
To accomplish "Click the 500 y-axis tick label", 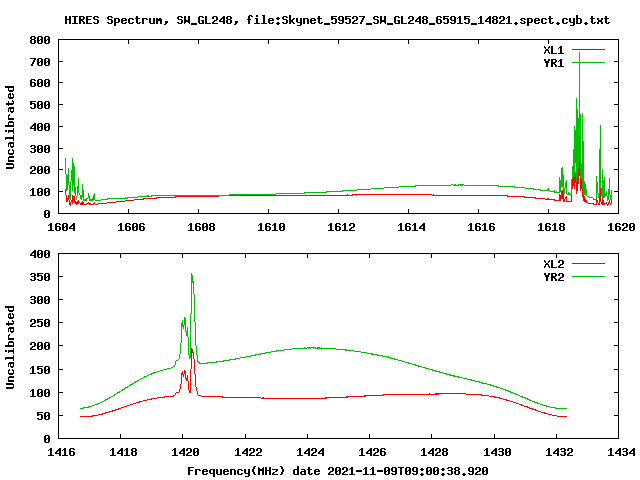I will [x=40, y=105].
